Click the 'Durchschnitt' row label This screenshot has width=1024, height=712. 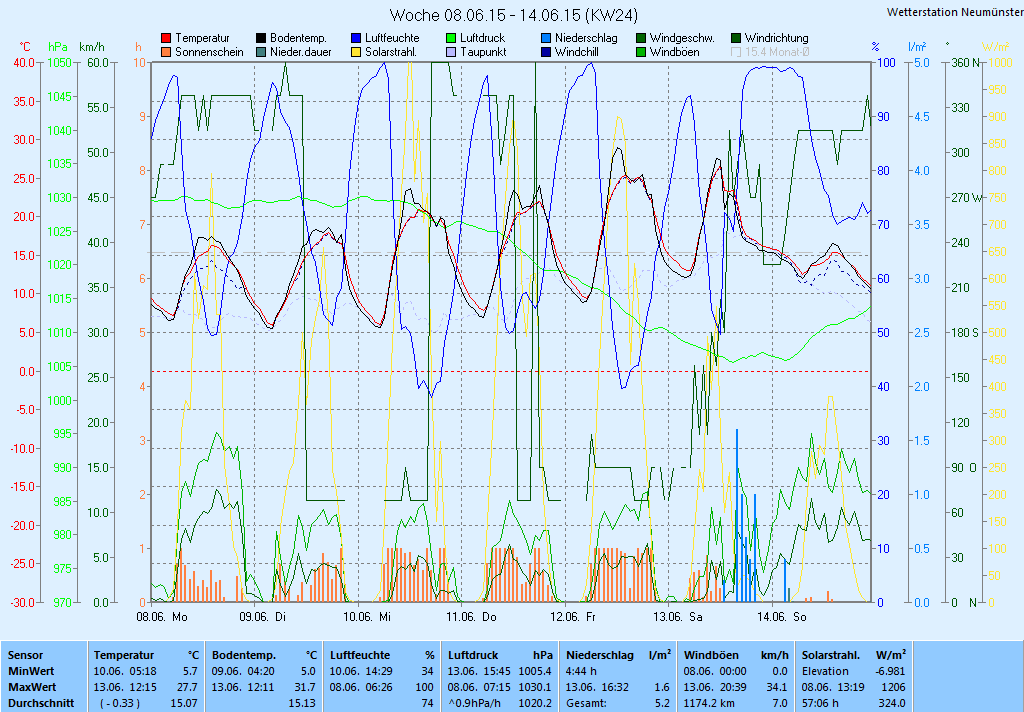point(41,704)
